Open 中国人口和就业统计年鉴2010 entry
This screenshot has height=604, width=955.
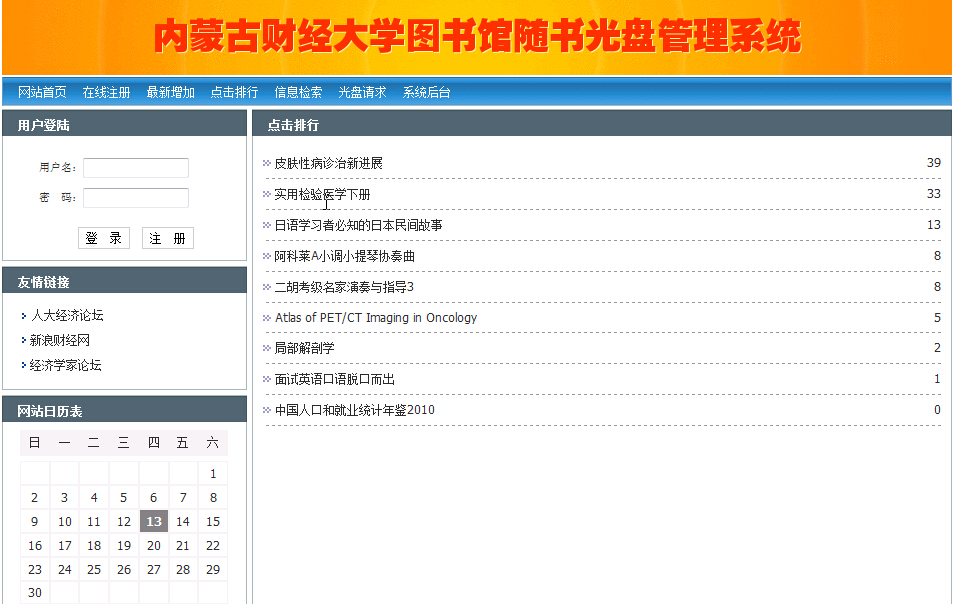354,410
